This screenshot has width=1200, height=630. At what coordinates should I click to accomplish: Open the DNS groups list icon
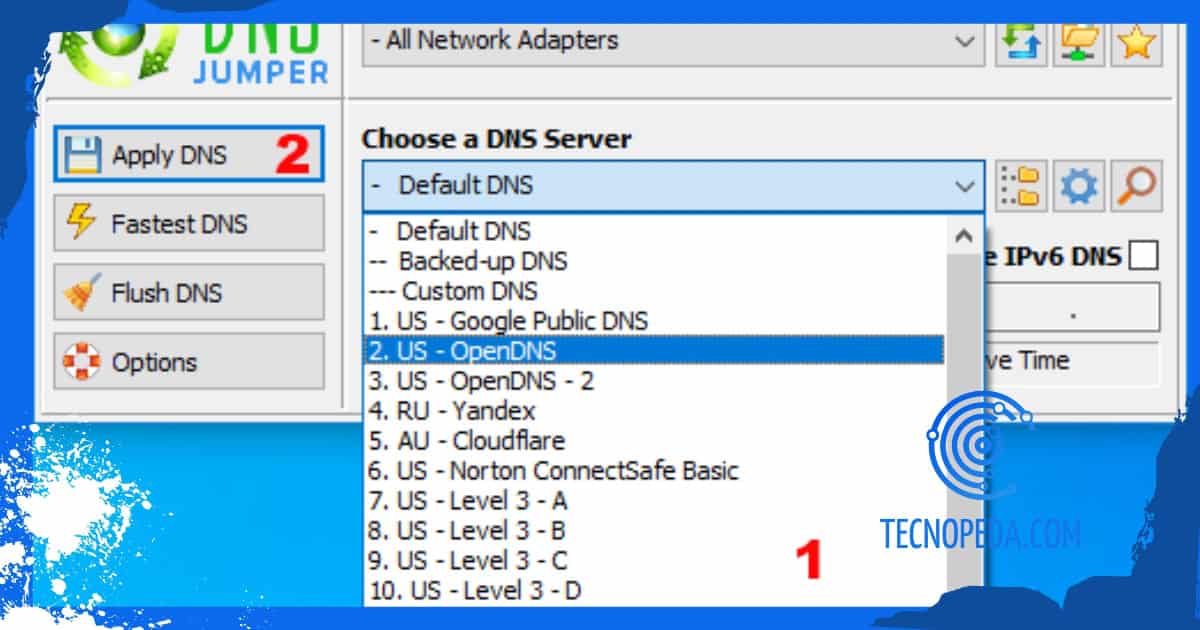[1021, 186]
